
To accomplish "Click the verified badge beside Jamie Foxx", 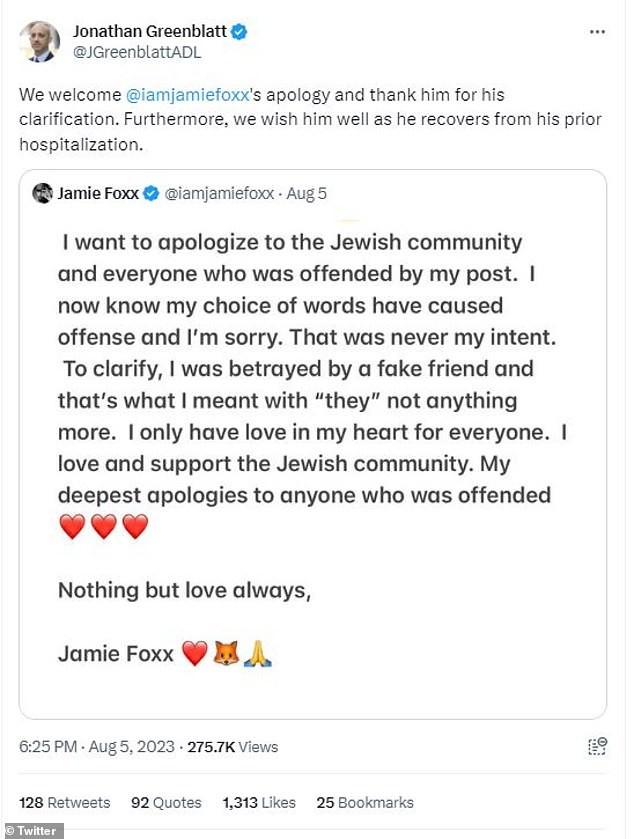I will coord(151,193).
